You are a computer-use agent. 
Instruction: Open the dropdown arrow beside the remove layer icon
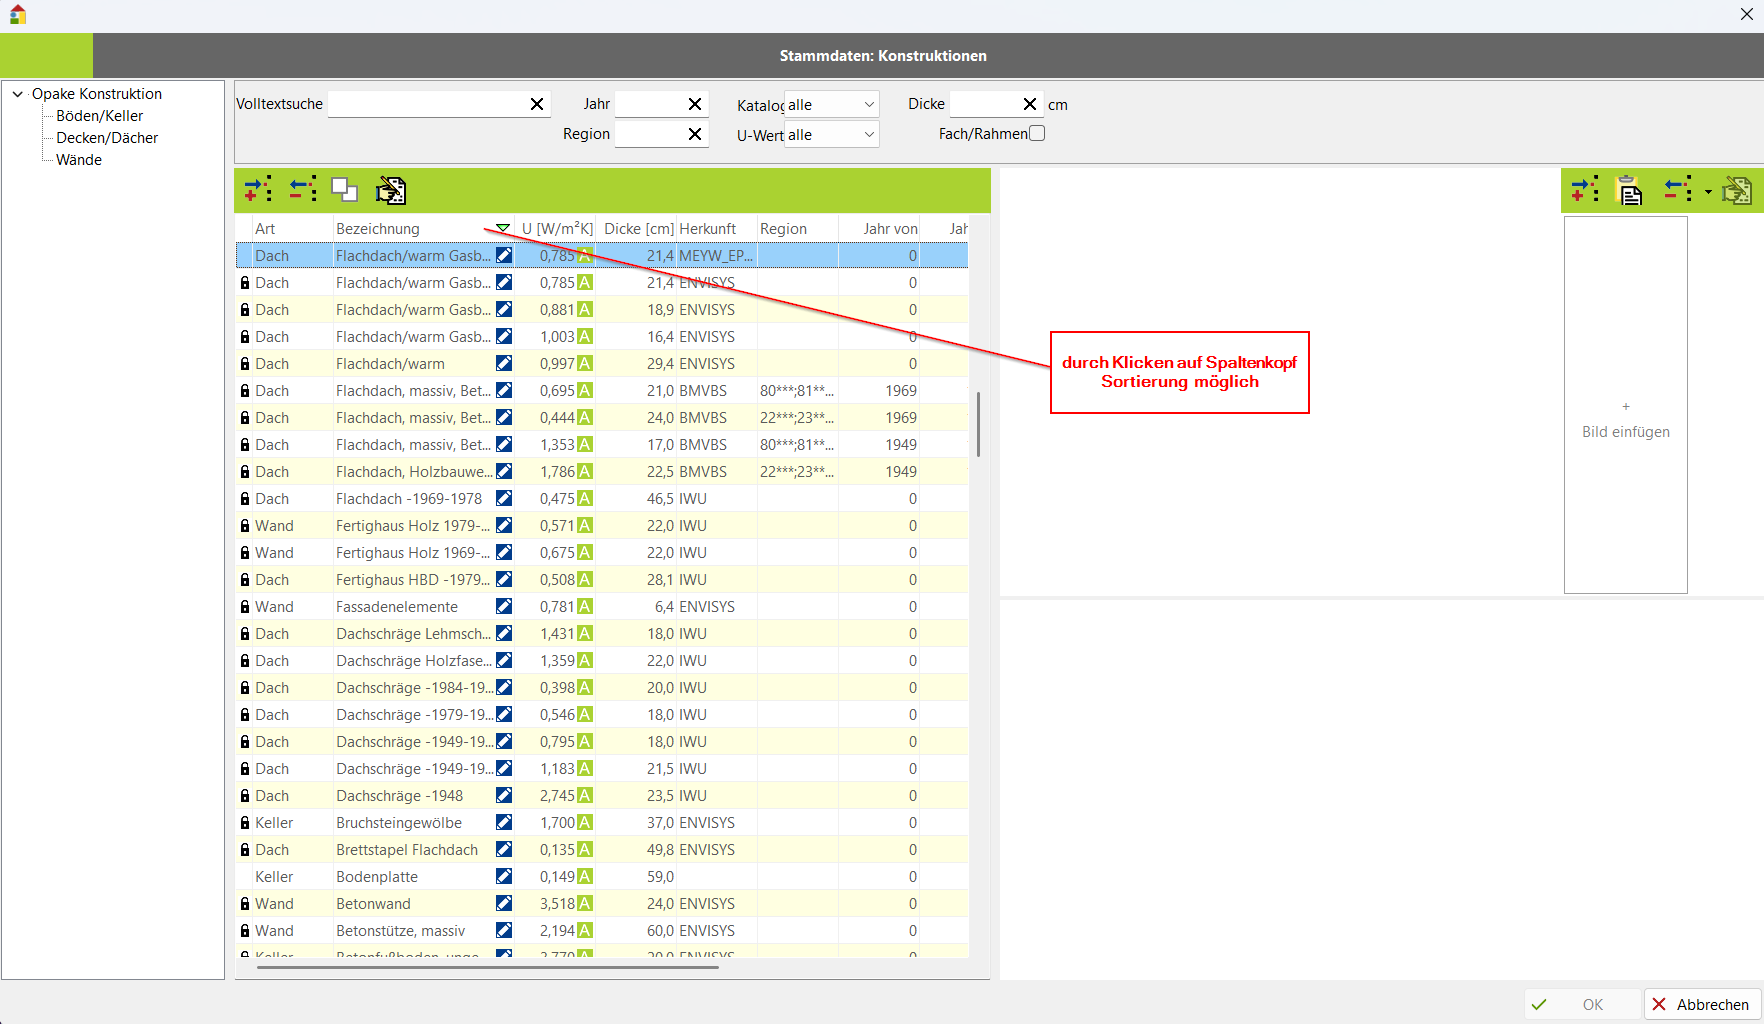1708,191
